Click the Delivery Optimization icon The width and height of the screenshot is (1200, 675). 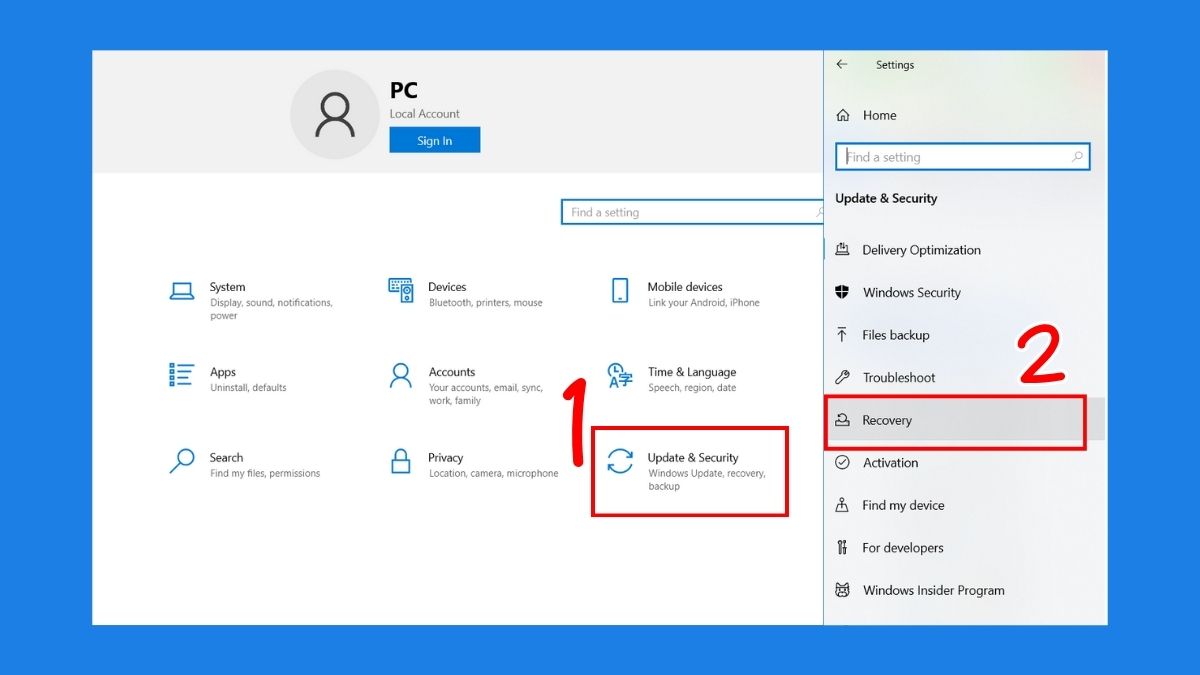[x=842, y=249]
